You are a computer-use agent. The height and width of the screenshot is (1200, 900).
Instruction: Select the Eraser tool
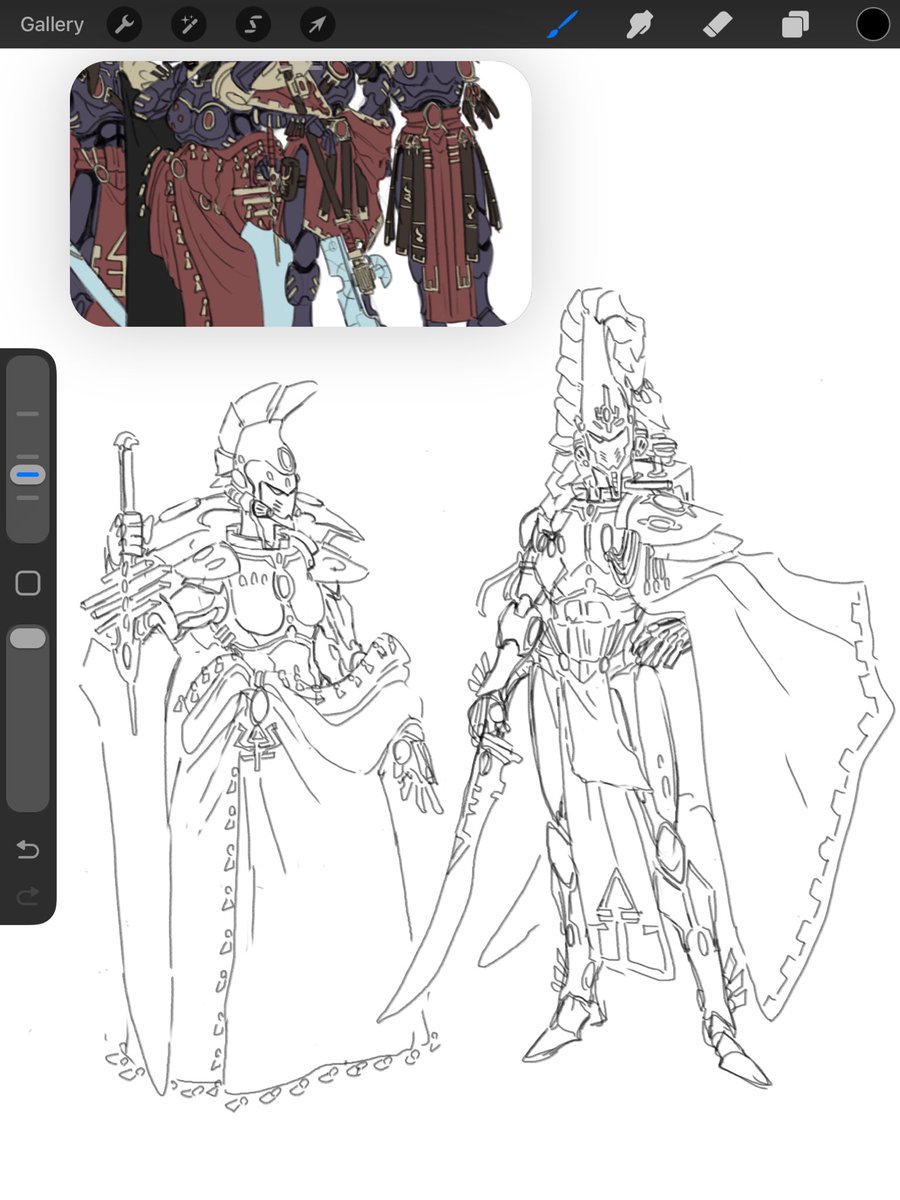coord(717,24)
